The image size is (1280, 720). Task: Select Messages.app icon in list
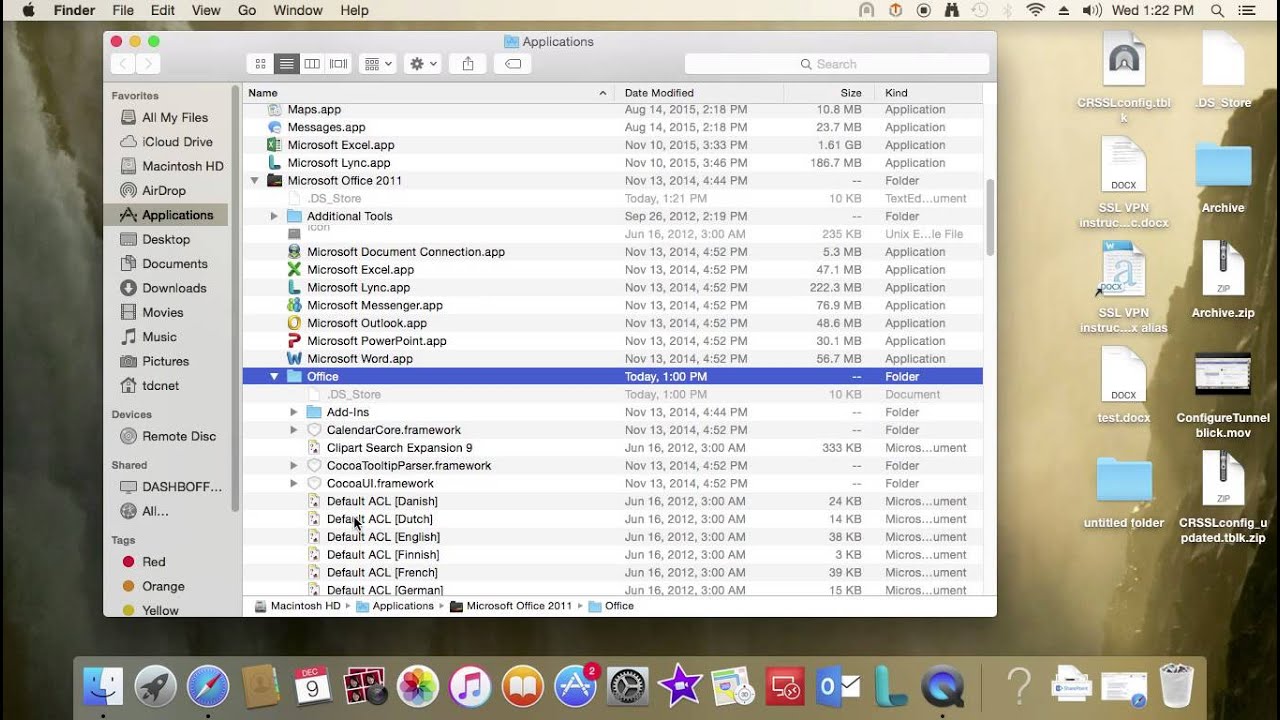275,127
